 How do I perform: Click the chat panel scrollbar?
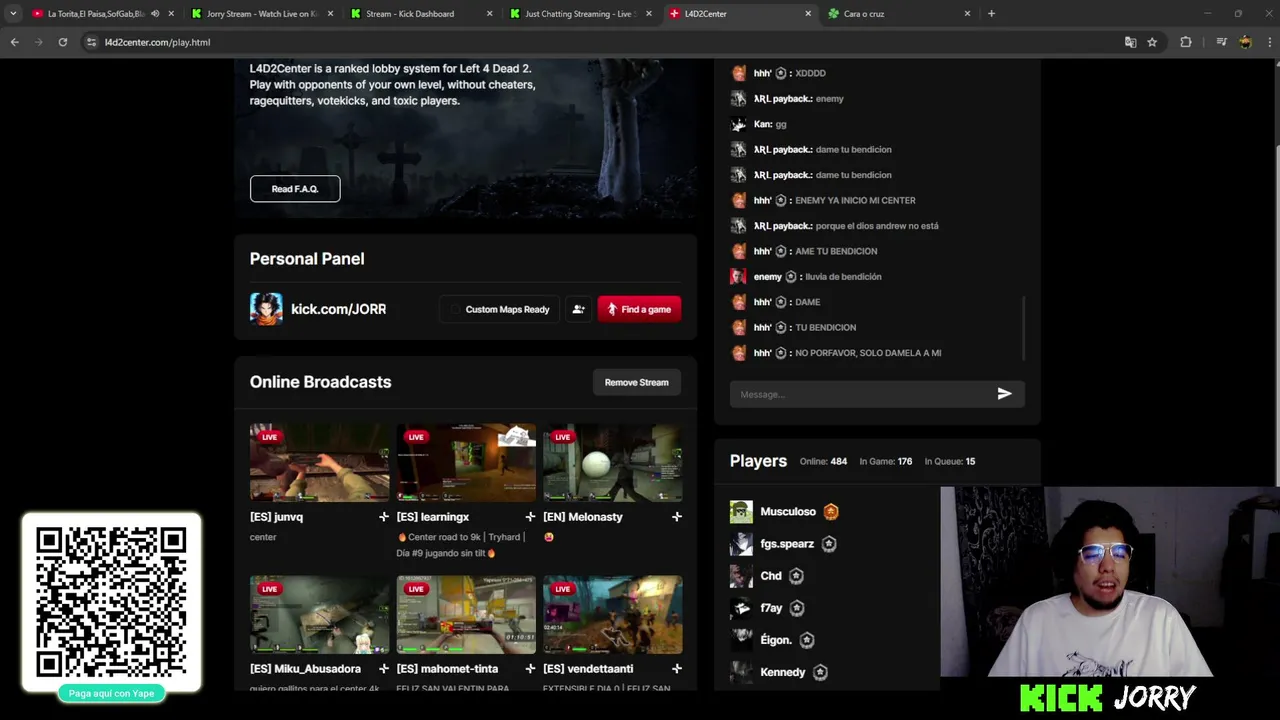tap(1023, 328)
